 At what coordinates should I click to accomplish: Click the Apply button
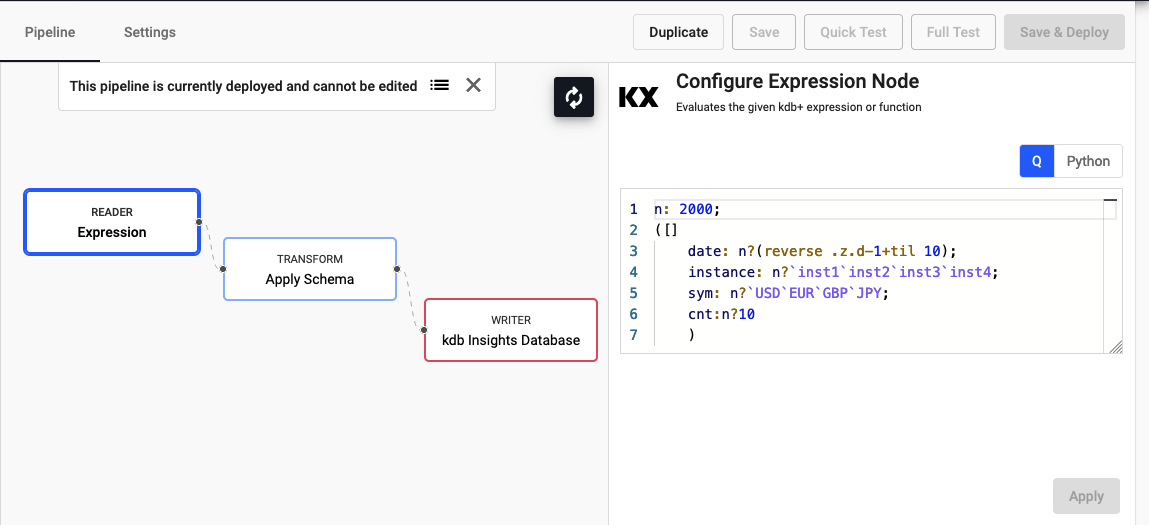click(x=1086, y=496)
